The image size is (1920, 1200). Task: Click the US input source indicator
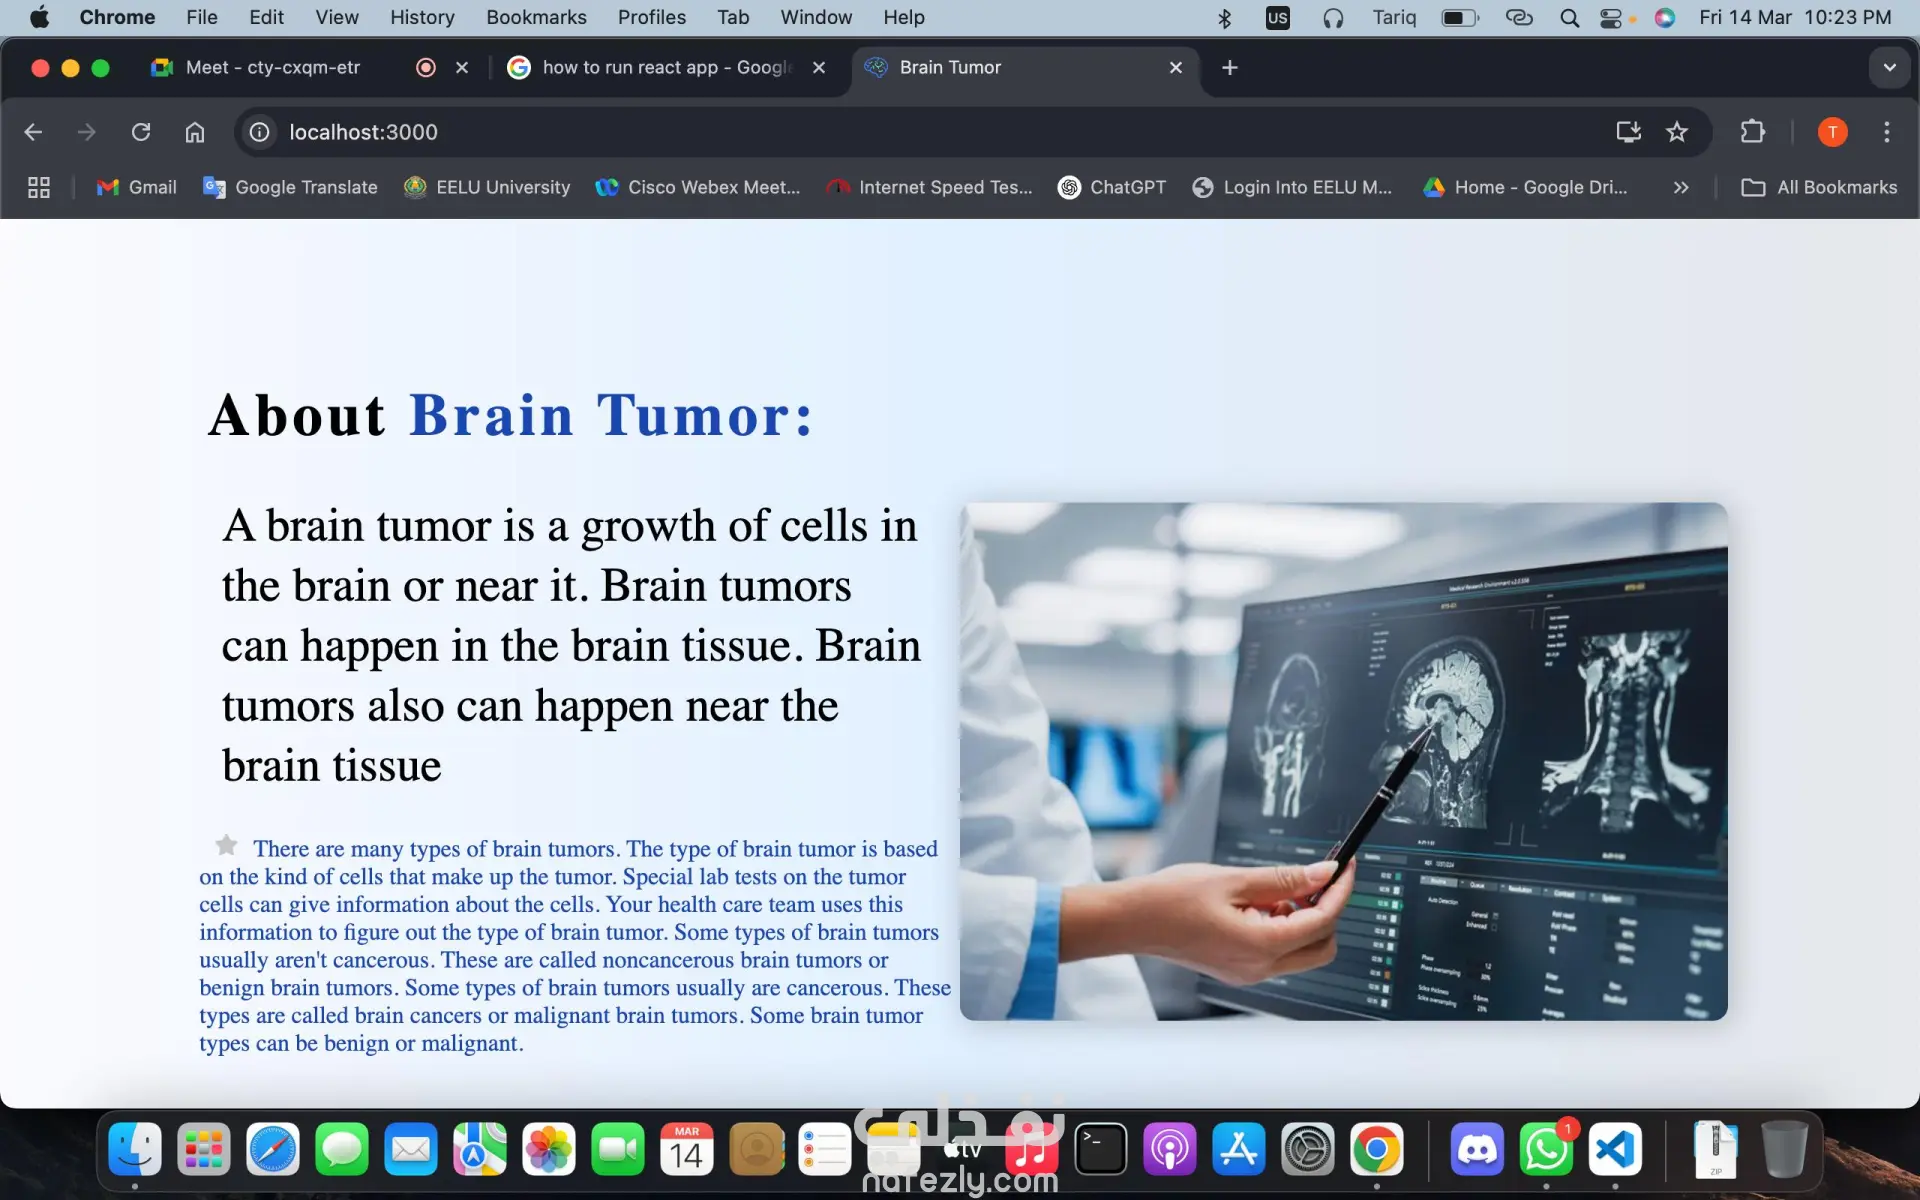1277,17
